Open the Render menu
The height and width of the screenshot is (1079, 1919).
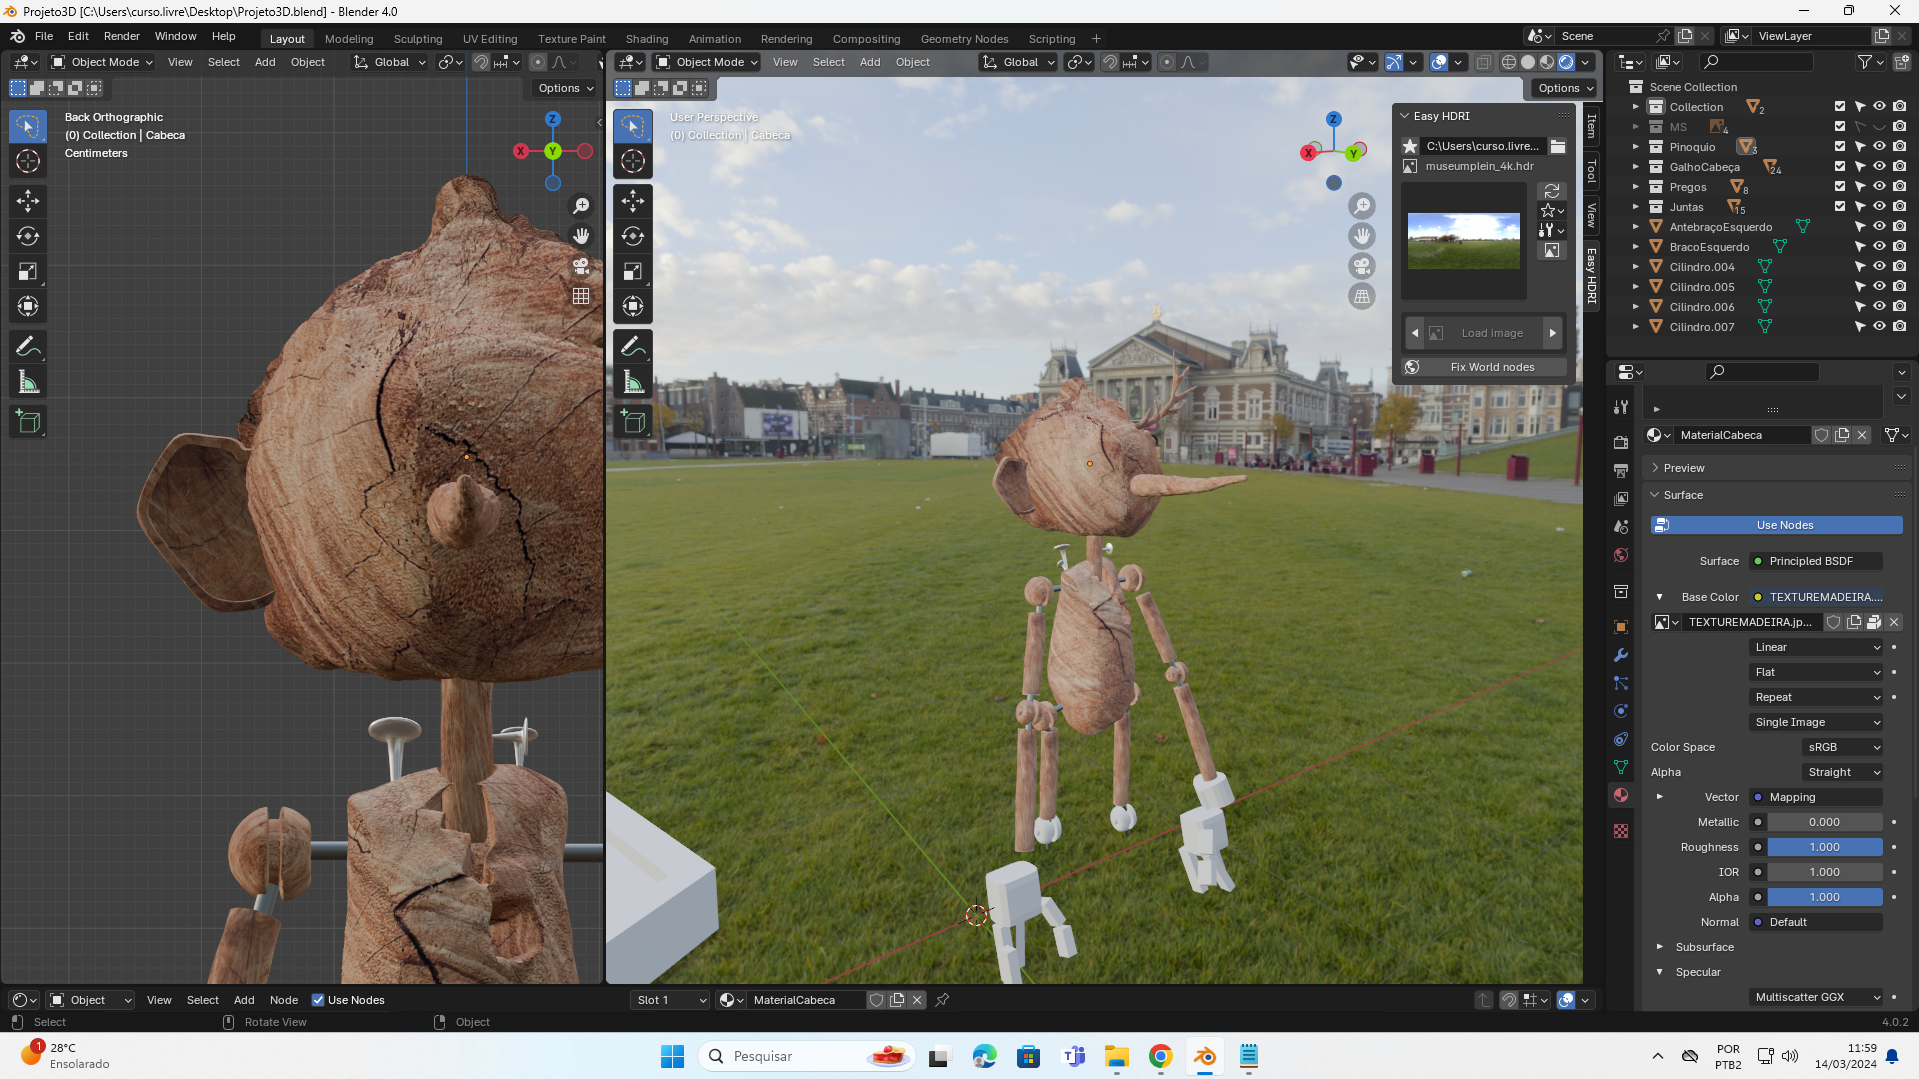(122, 36)
